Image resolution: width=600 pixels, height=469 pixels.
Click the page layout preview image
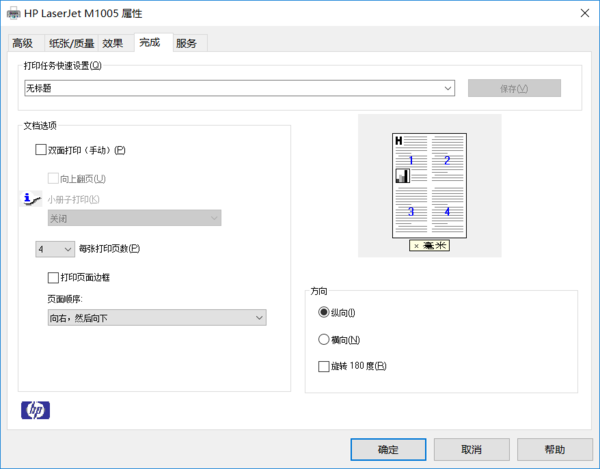429,186
